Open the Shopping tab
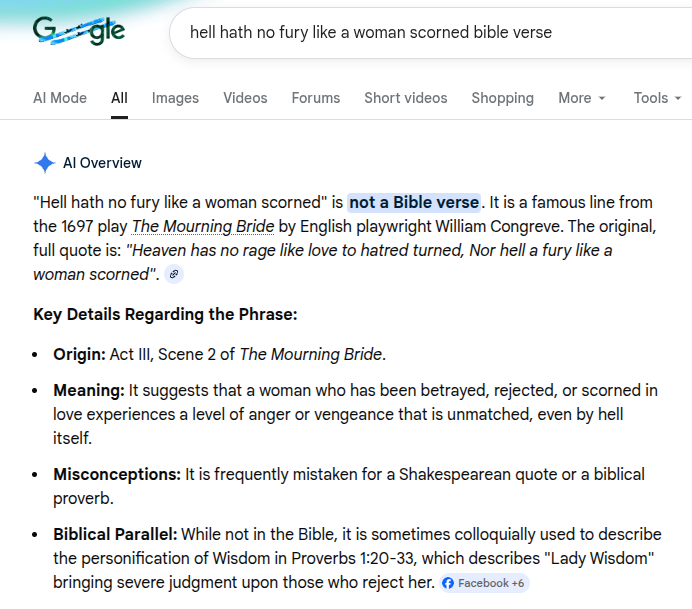 click(x=502, y=98)
